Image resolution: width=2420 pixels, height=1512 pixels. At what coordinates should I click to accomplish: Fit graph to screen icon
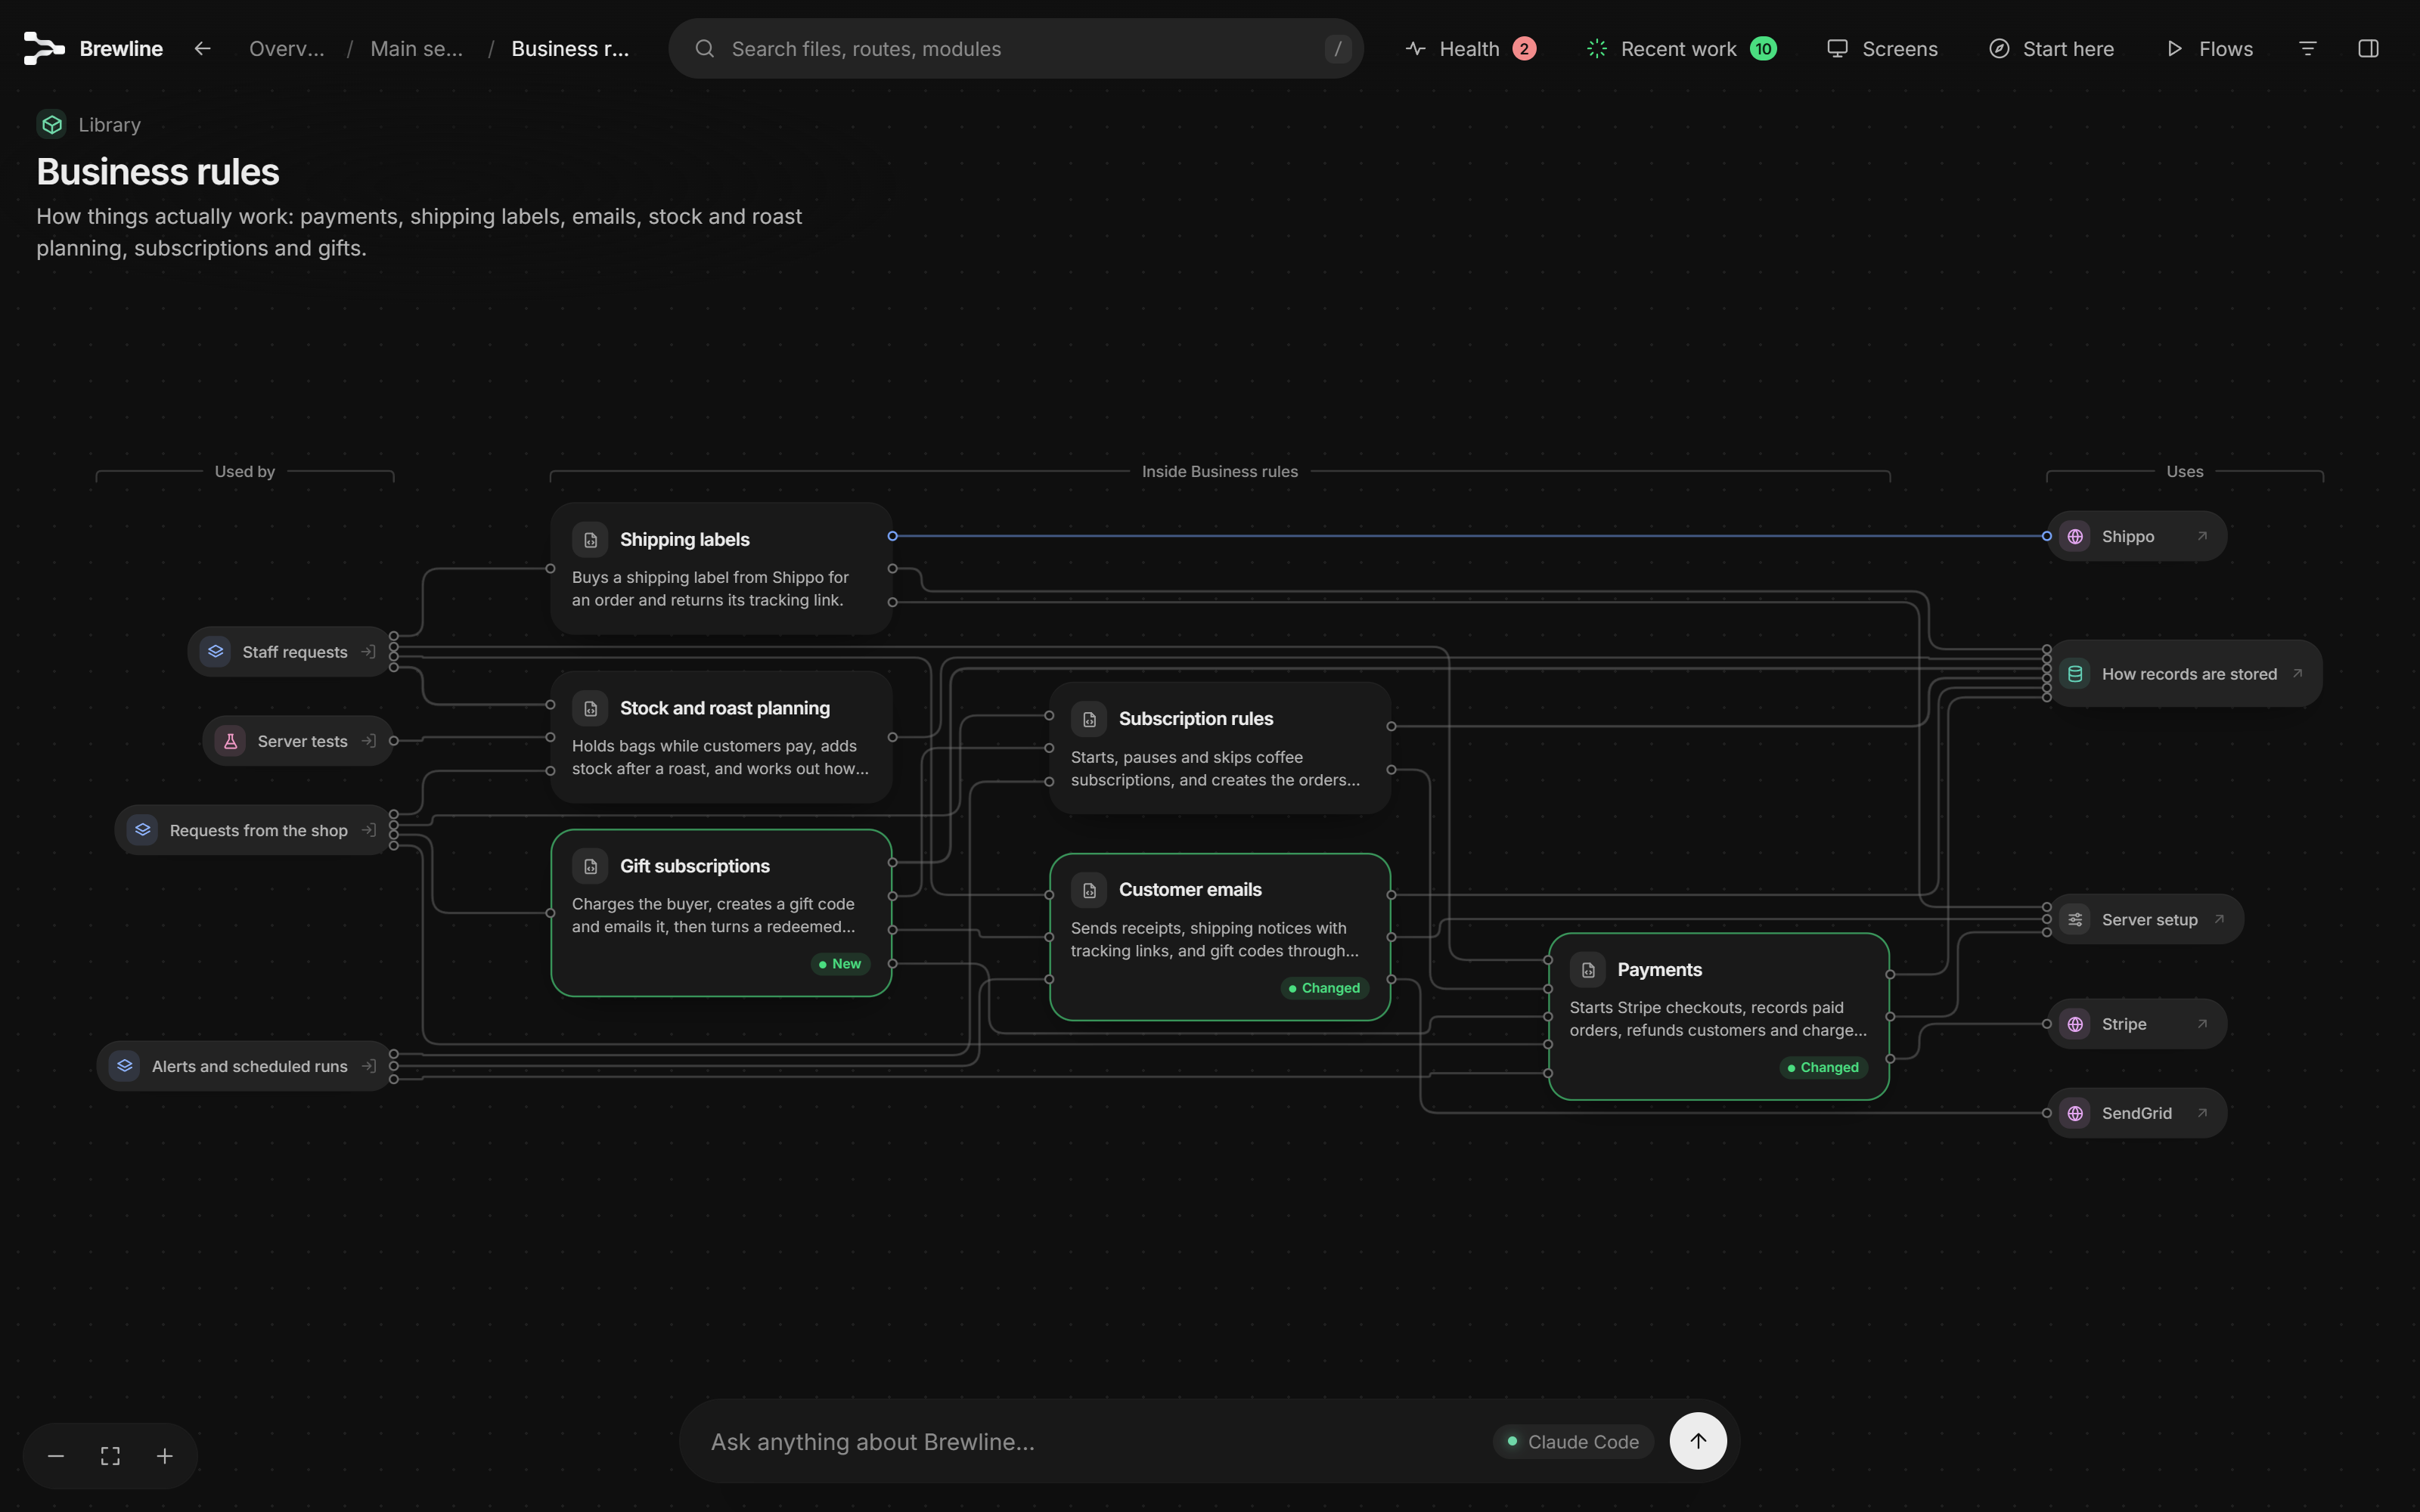110,1456
